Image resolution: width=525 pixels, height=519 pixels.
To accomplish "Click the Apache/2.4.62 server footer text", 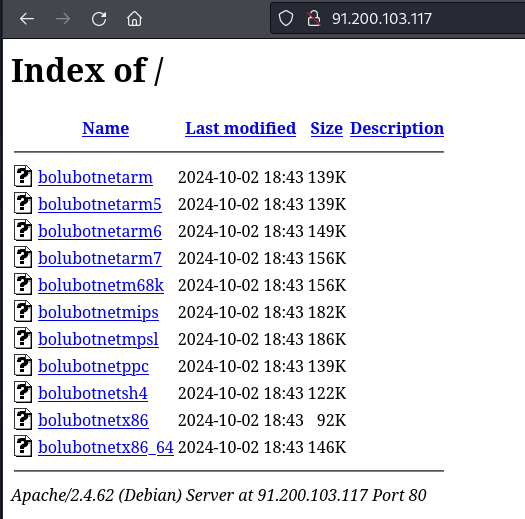I will (219, 495).
